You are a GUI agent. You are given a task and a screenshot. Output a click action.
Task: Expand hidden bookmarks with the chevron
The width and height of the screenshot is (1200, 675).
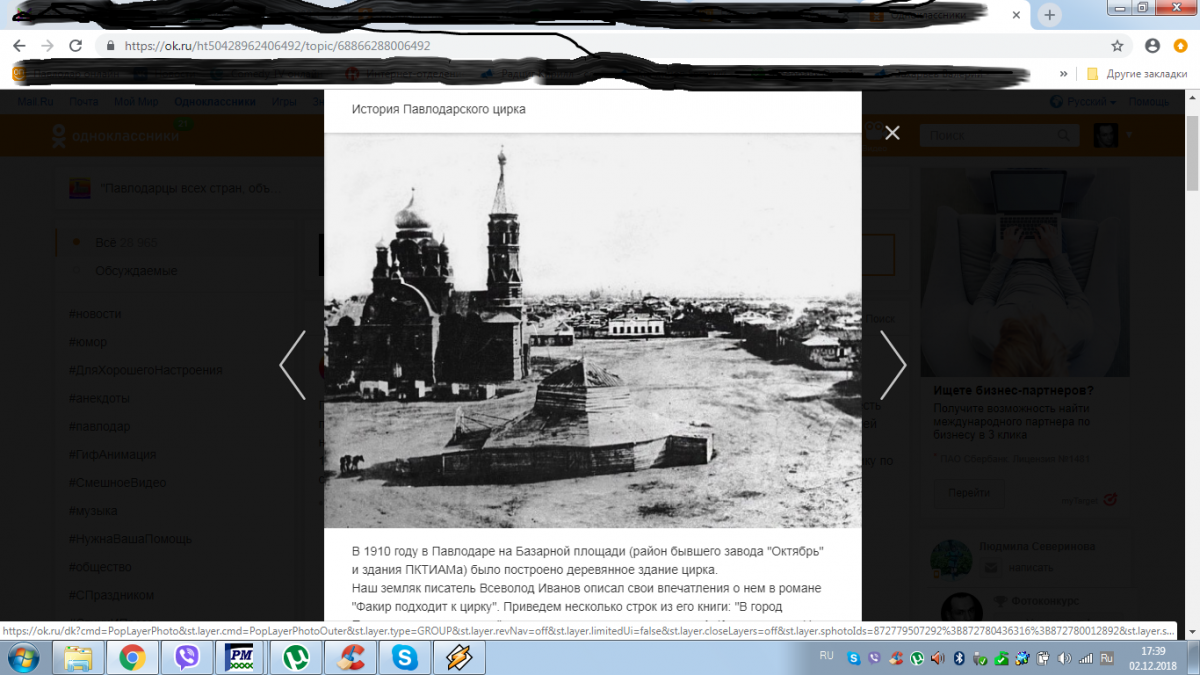[1062, 74]
